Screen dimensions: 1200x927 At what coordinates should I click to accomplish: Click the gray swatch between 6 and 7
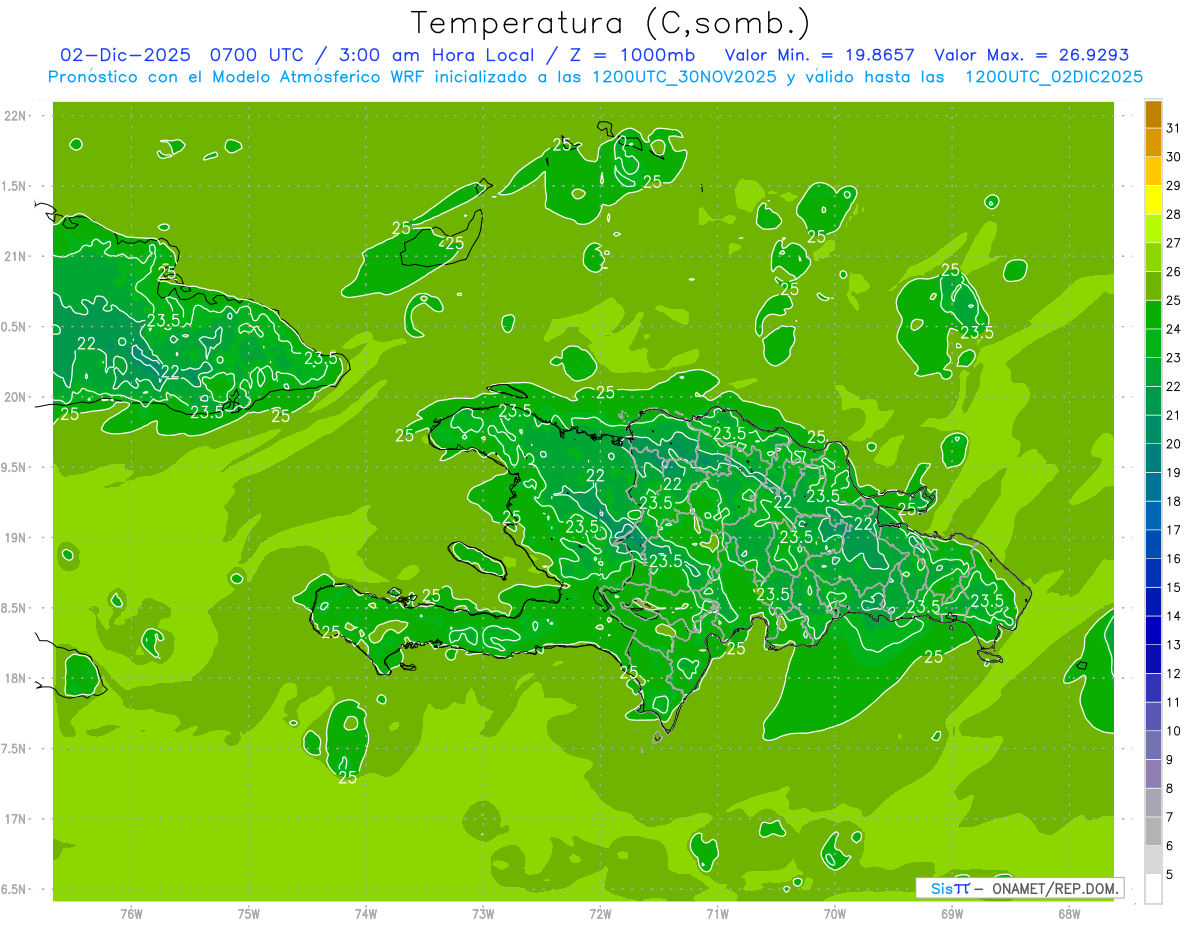tap(1153, 831)
